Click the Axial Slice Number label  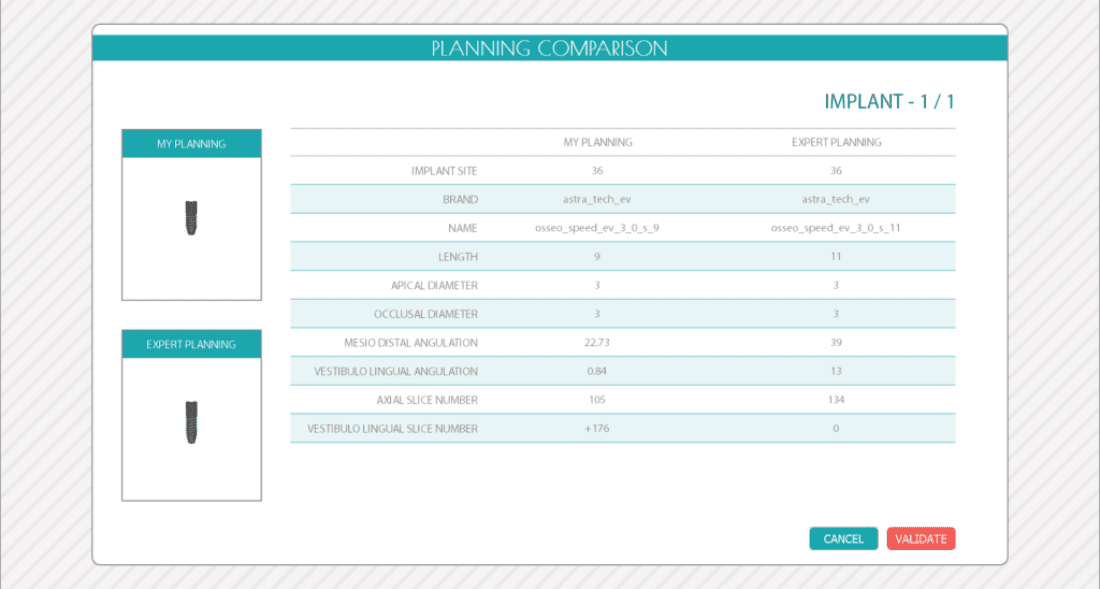427,400
